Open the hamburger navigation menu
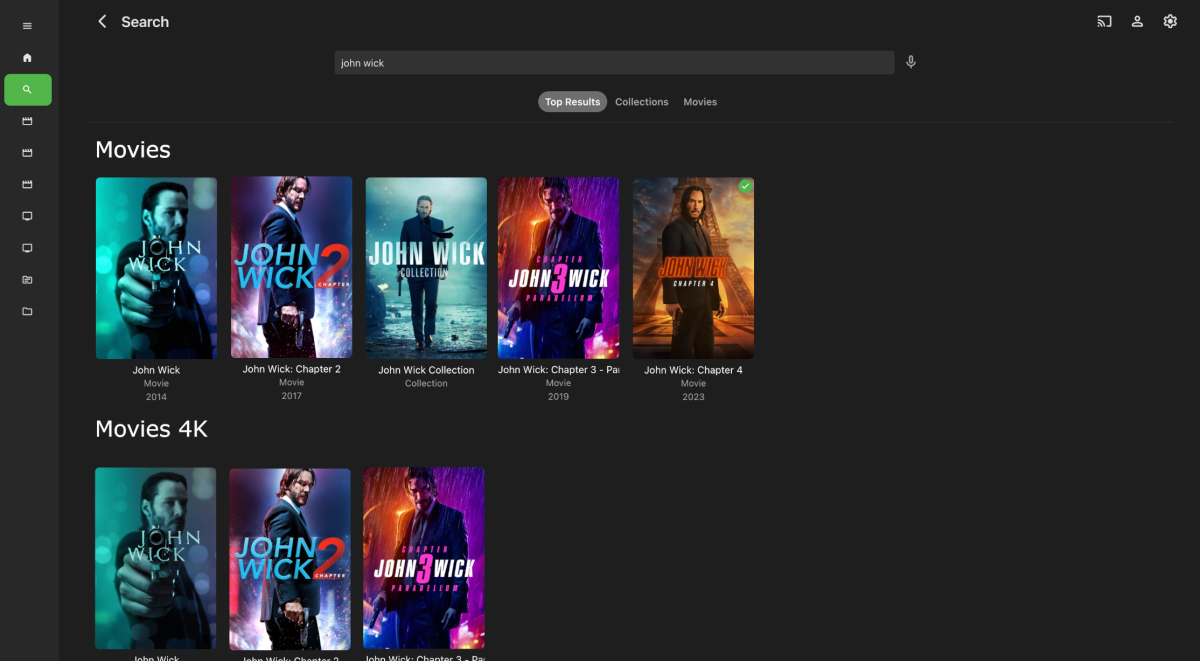 27,26
